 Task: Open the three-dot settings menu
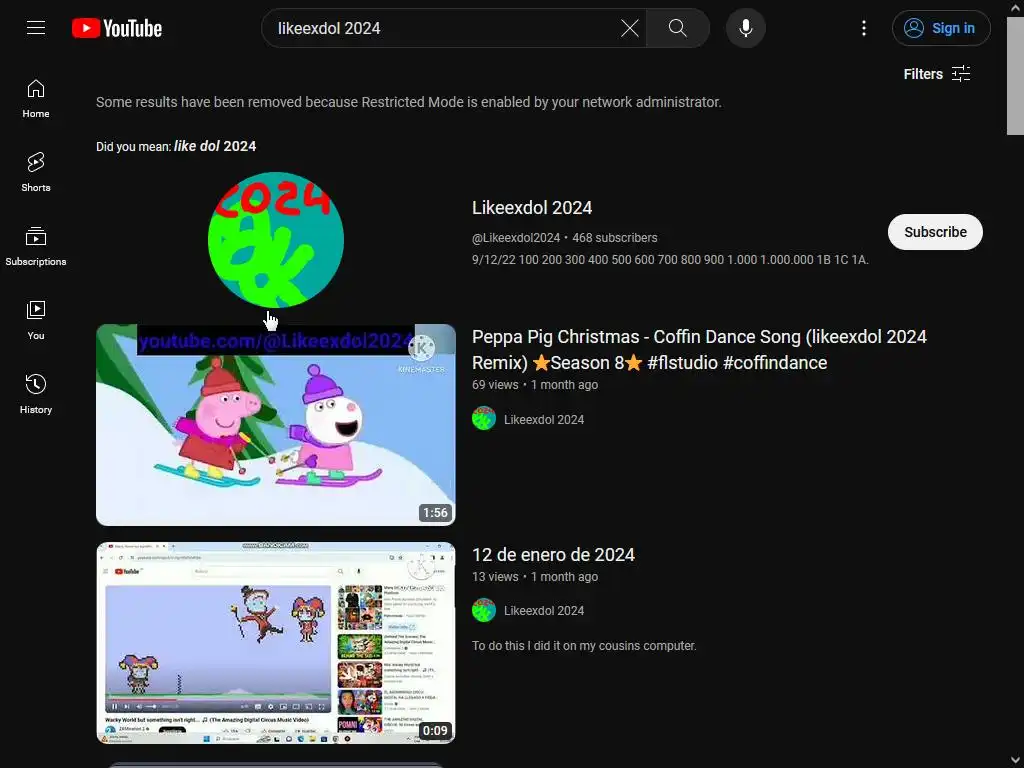click(864, 28)
